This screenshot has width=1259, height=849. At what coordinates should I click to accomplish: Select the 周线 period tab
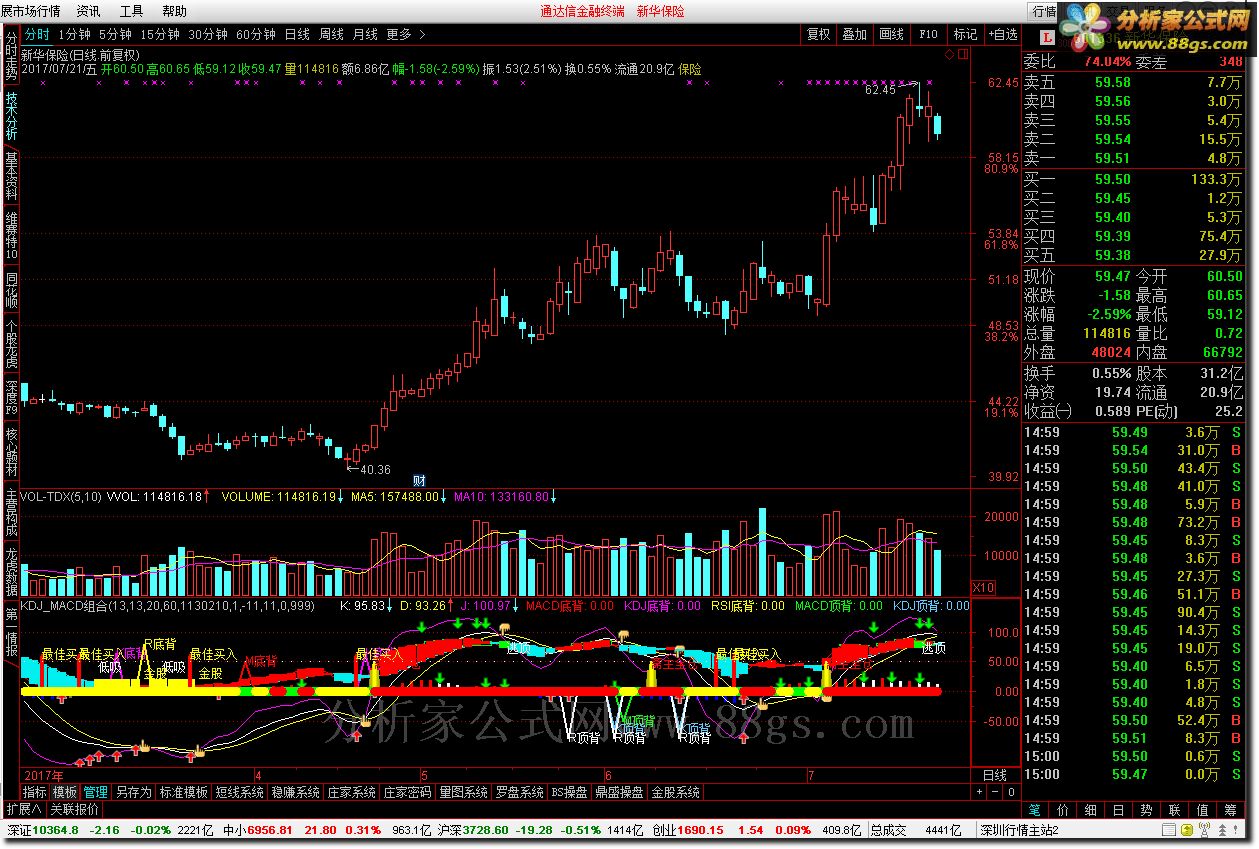[x=331, y=34]
